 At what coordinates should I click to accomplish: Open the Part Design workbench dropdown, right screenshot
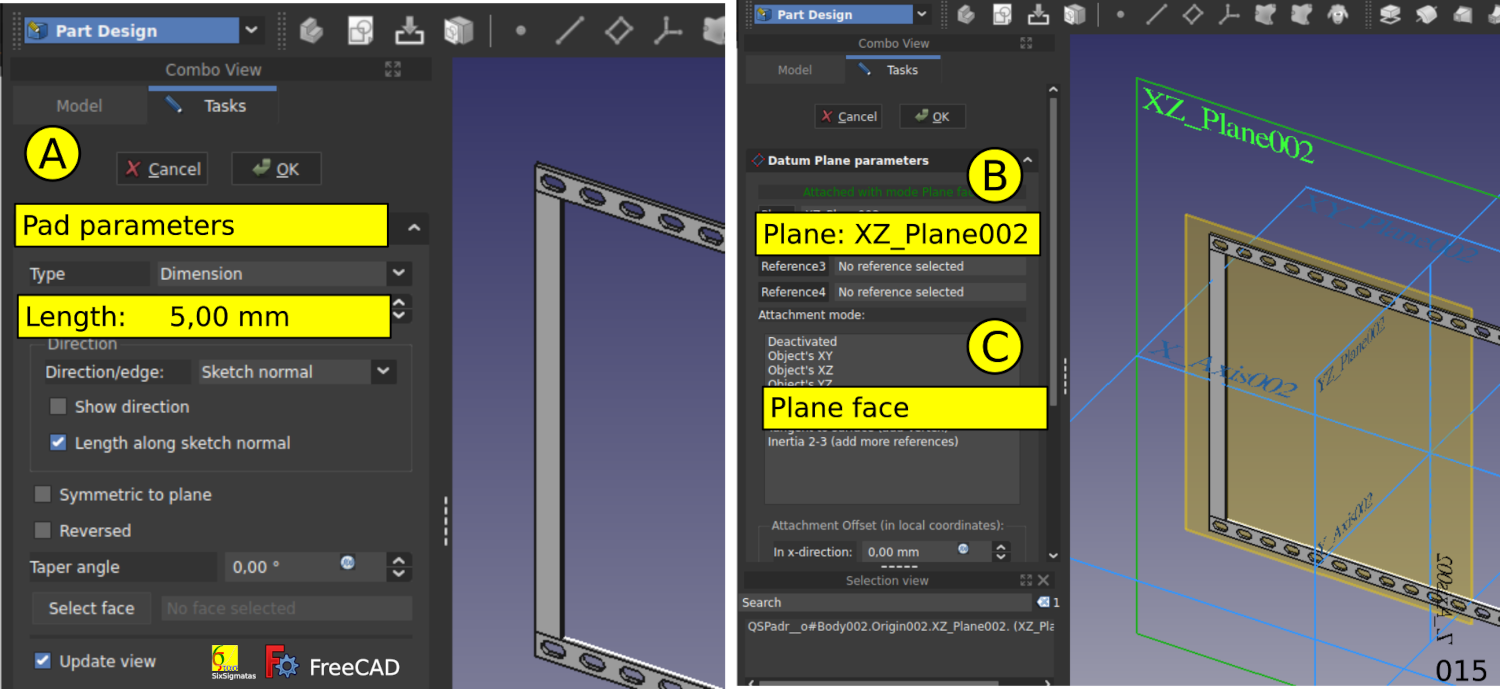tap(922, 14)
